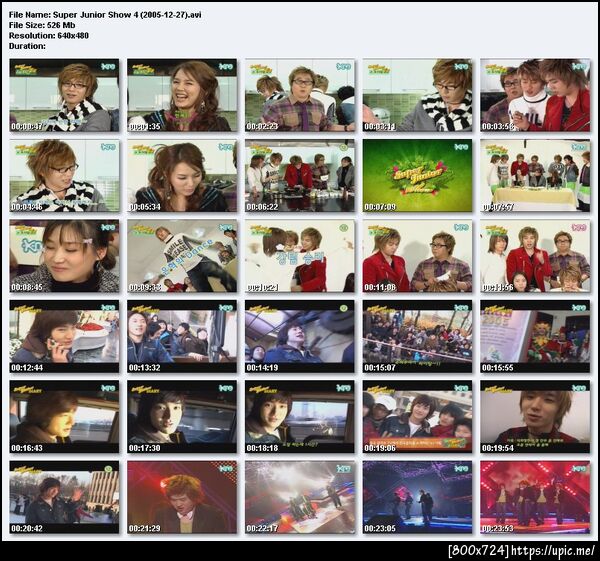Select the thumbnail stamped 00:11:08
The image size is (600, 561).
coord(417,256)
